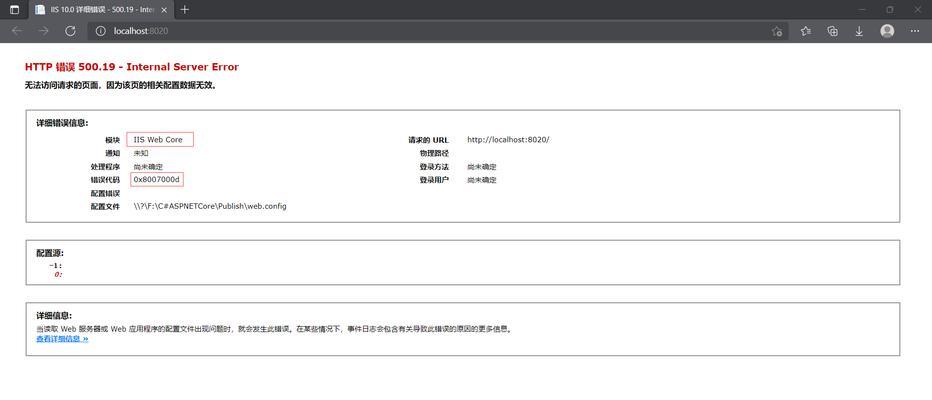The image size is (932, 400).
Task: Add this page to favorites
Action: point(776,31)
